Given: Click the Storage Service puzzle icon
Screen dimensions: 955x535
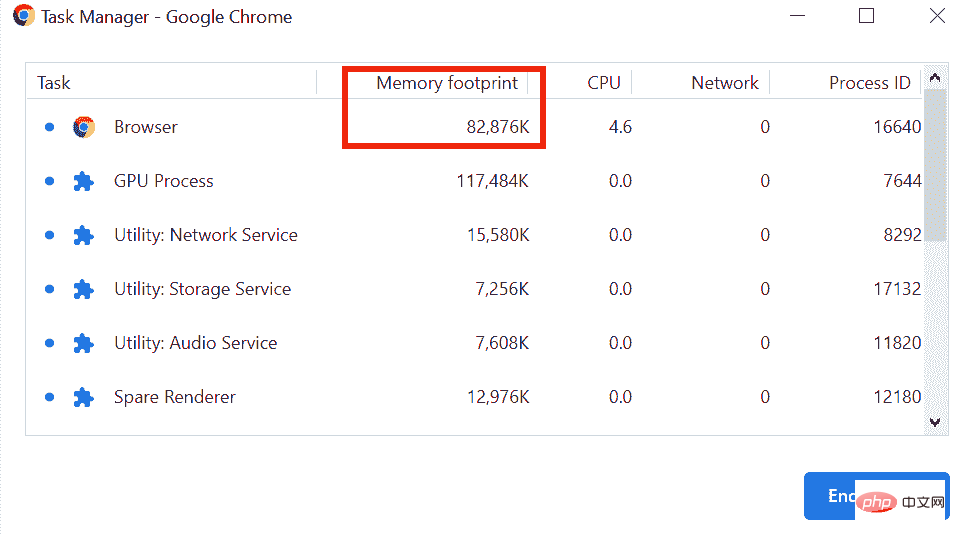Looking at the screenshot, I should tap(84, 289).
